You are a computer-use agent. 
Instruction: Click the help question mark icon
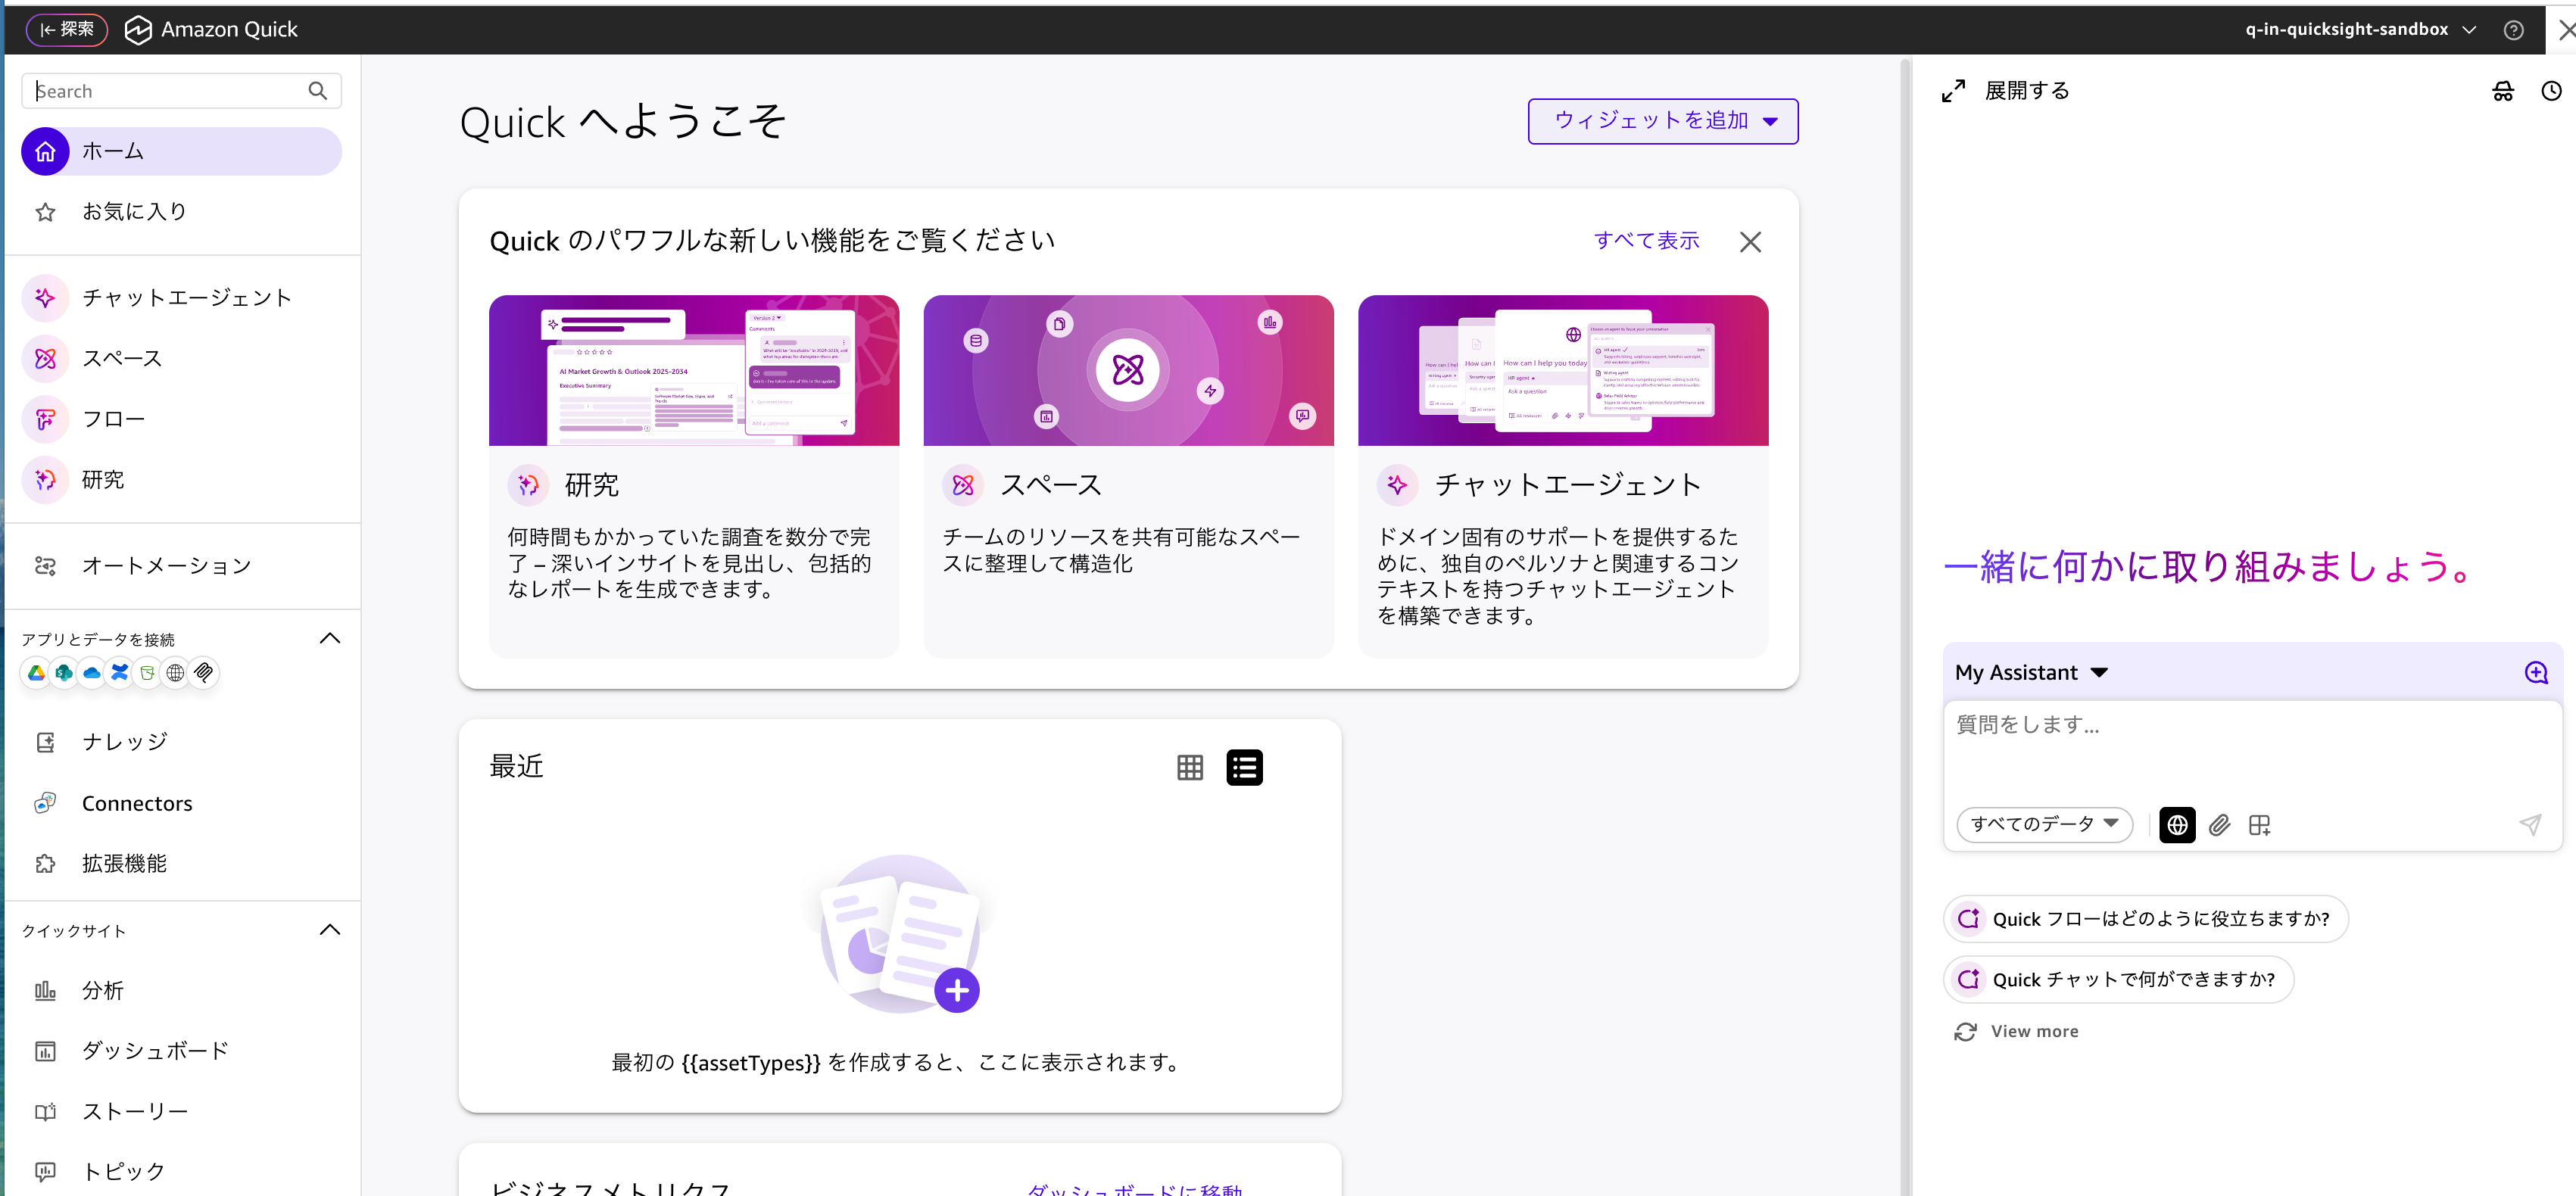point(2513,30)
